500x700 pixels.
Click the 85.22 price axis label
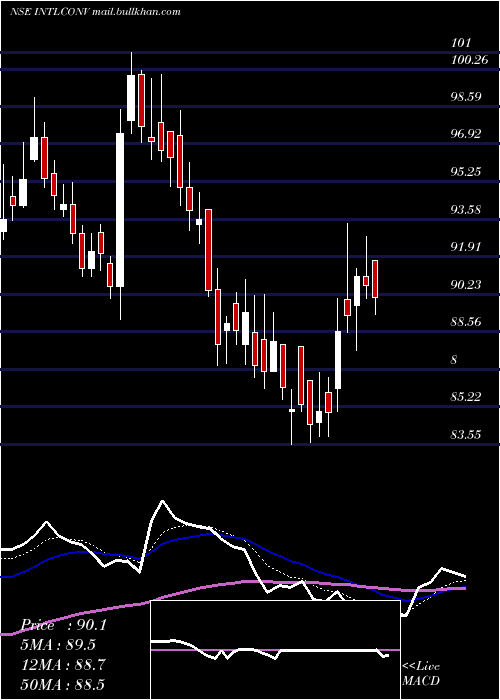[466, 396]
